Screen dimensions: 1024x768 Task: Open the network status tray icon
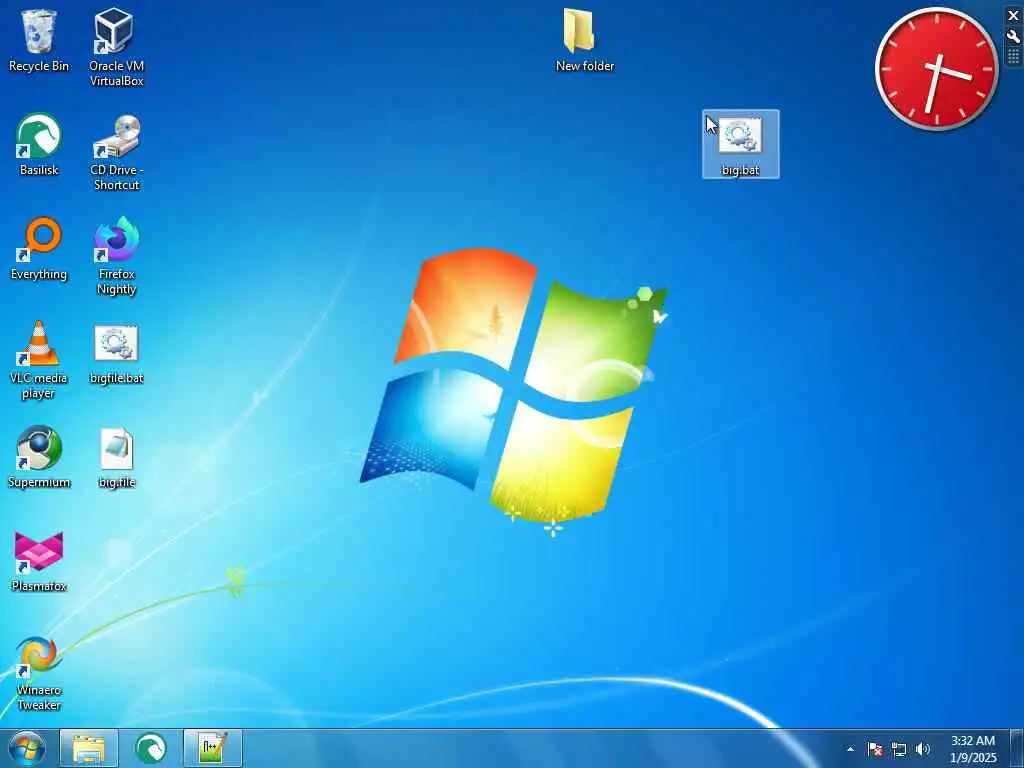(x=899, y=749)
